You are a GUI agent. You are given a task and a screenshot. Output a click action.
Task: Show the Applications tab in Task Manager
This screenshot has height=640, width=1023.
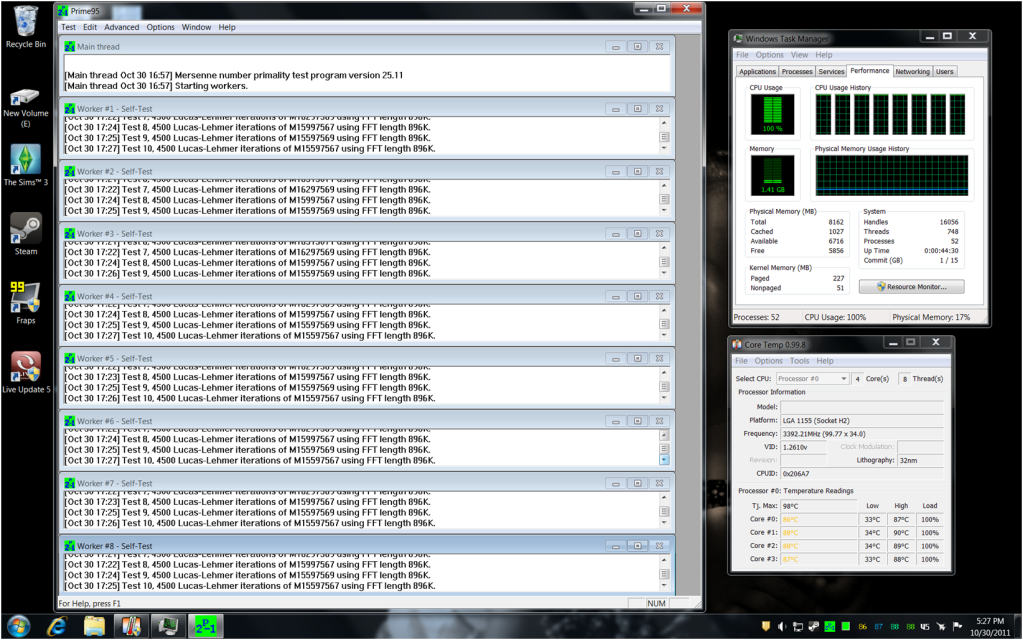[x=757, y=72]
